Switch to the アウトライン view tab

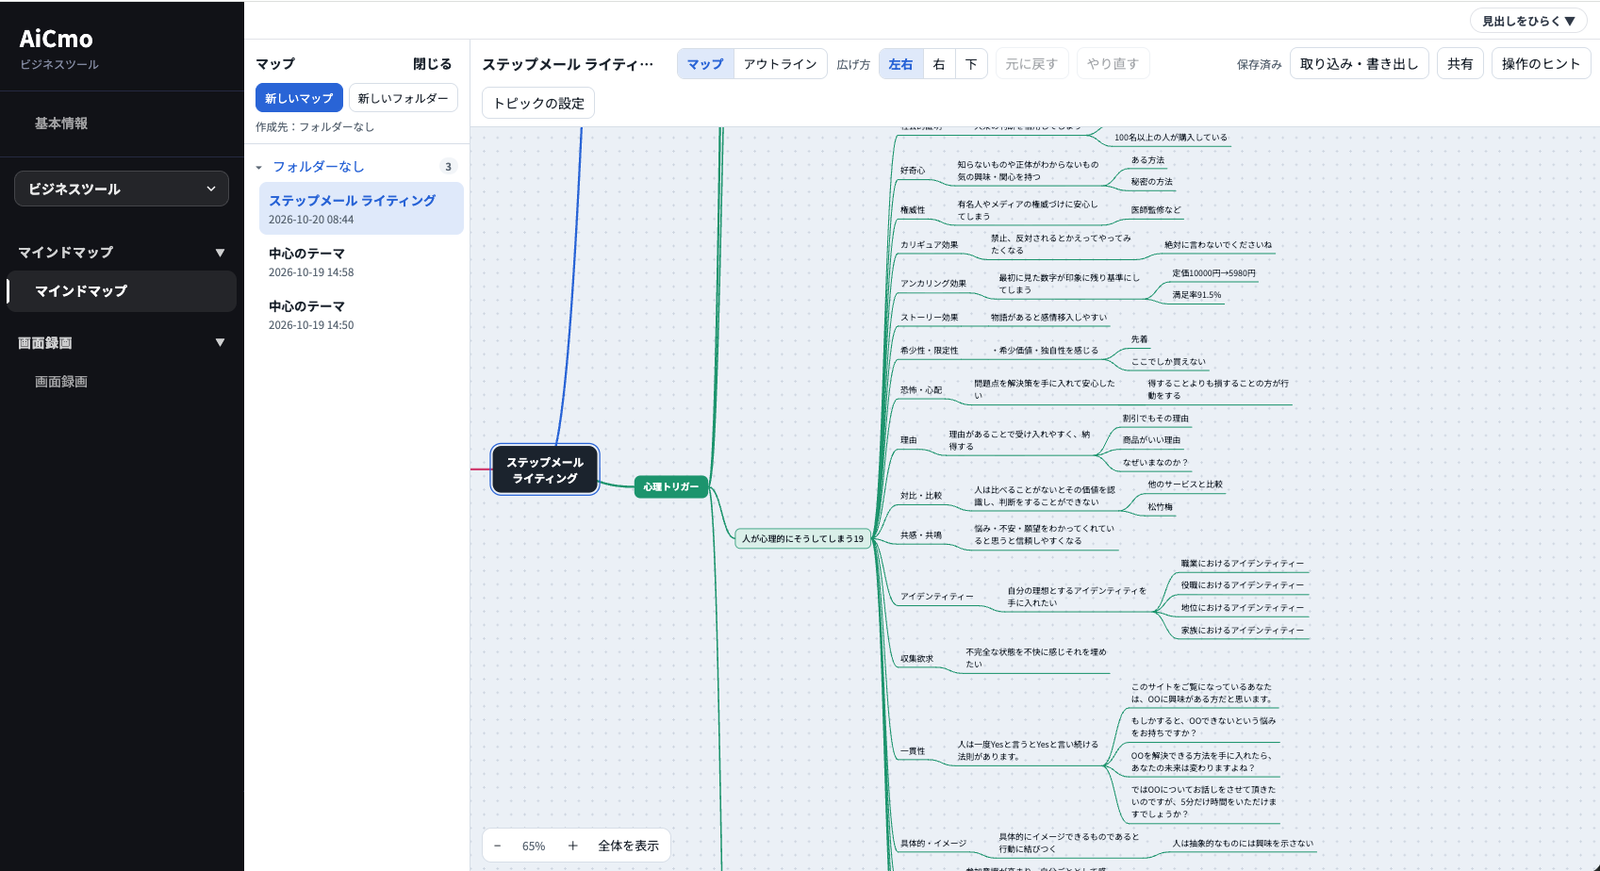coord(780,64)
